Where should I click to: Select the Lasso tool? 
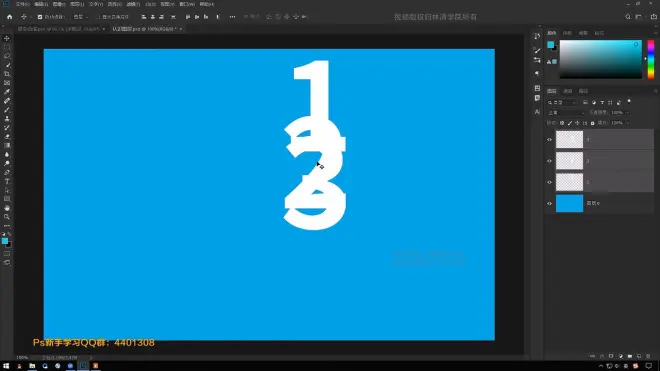[7, 56]
